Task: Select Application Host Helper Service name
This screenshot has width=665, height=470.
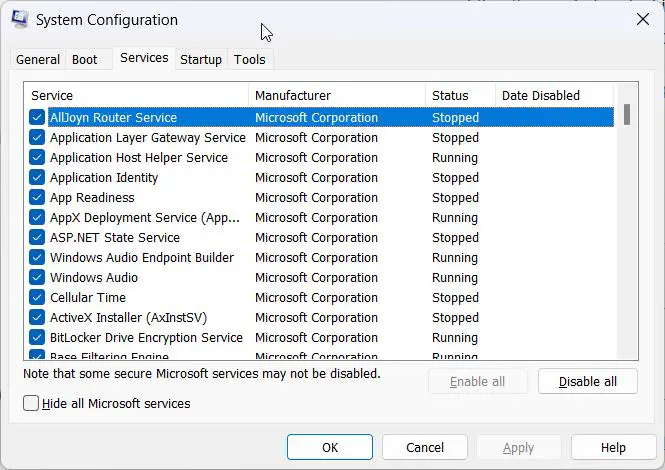Action: (x=139, y=157)
